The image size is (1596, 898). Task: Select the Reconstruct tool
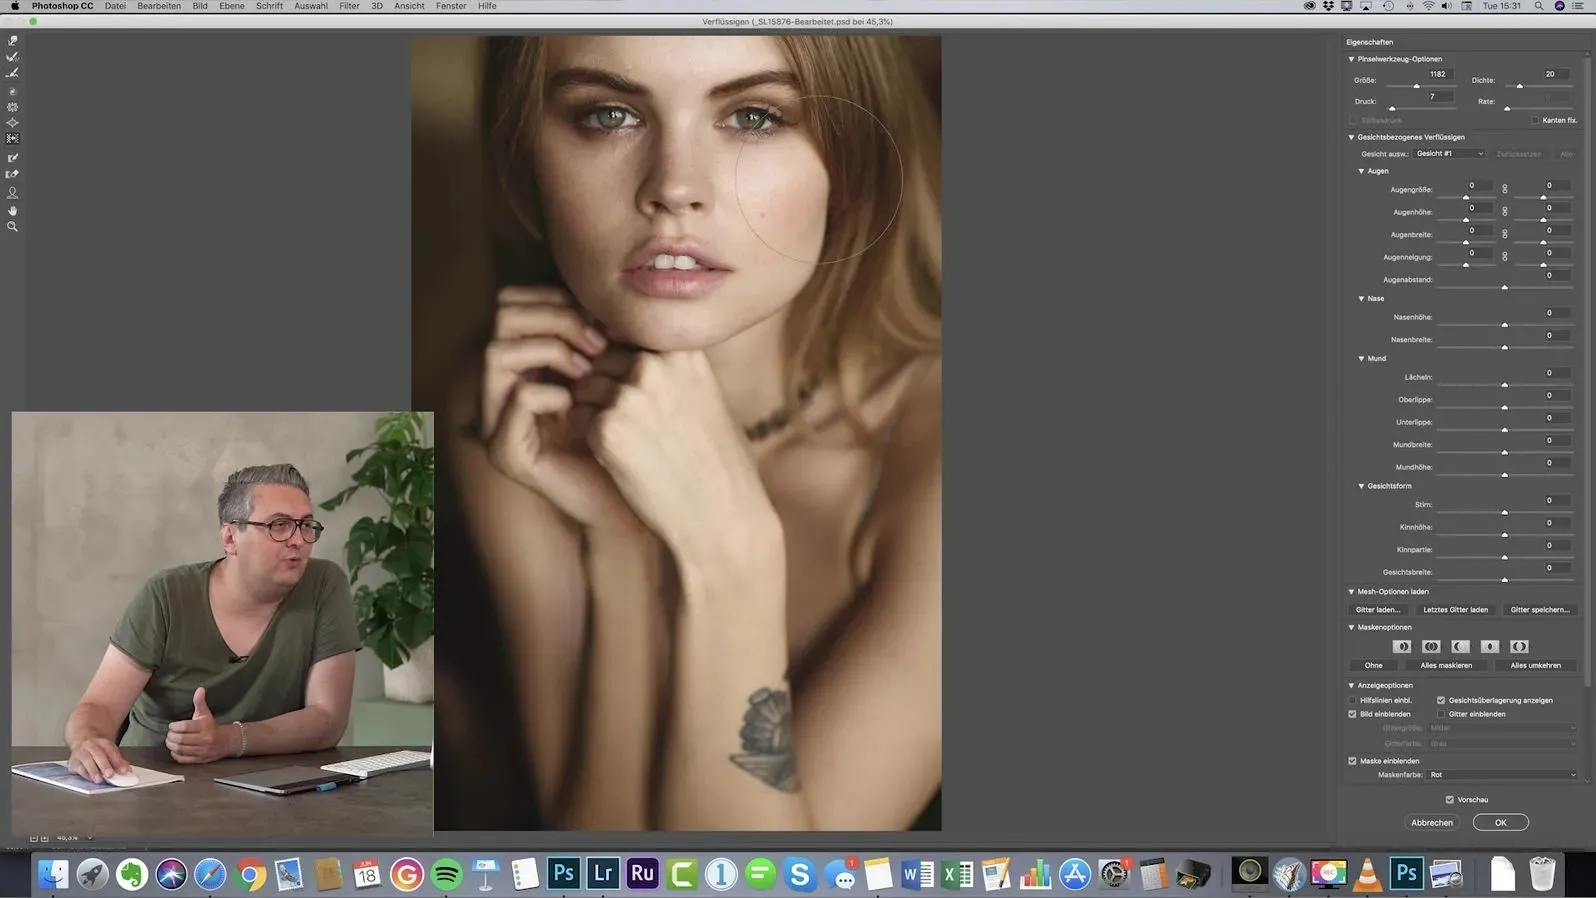point(13,57)
